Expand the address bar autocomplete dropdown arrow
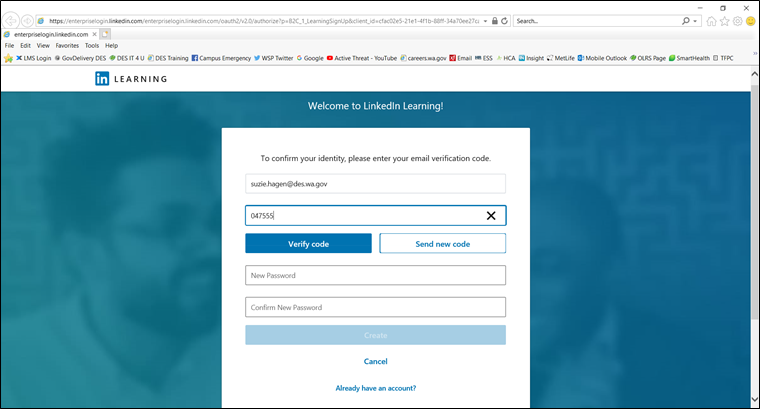 pos(485,21)
